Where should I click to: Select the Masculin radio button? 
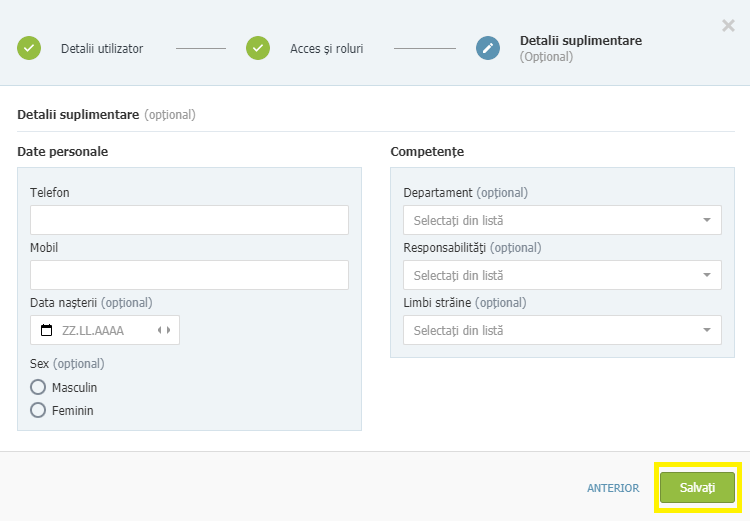click(x=38, y=387)
